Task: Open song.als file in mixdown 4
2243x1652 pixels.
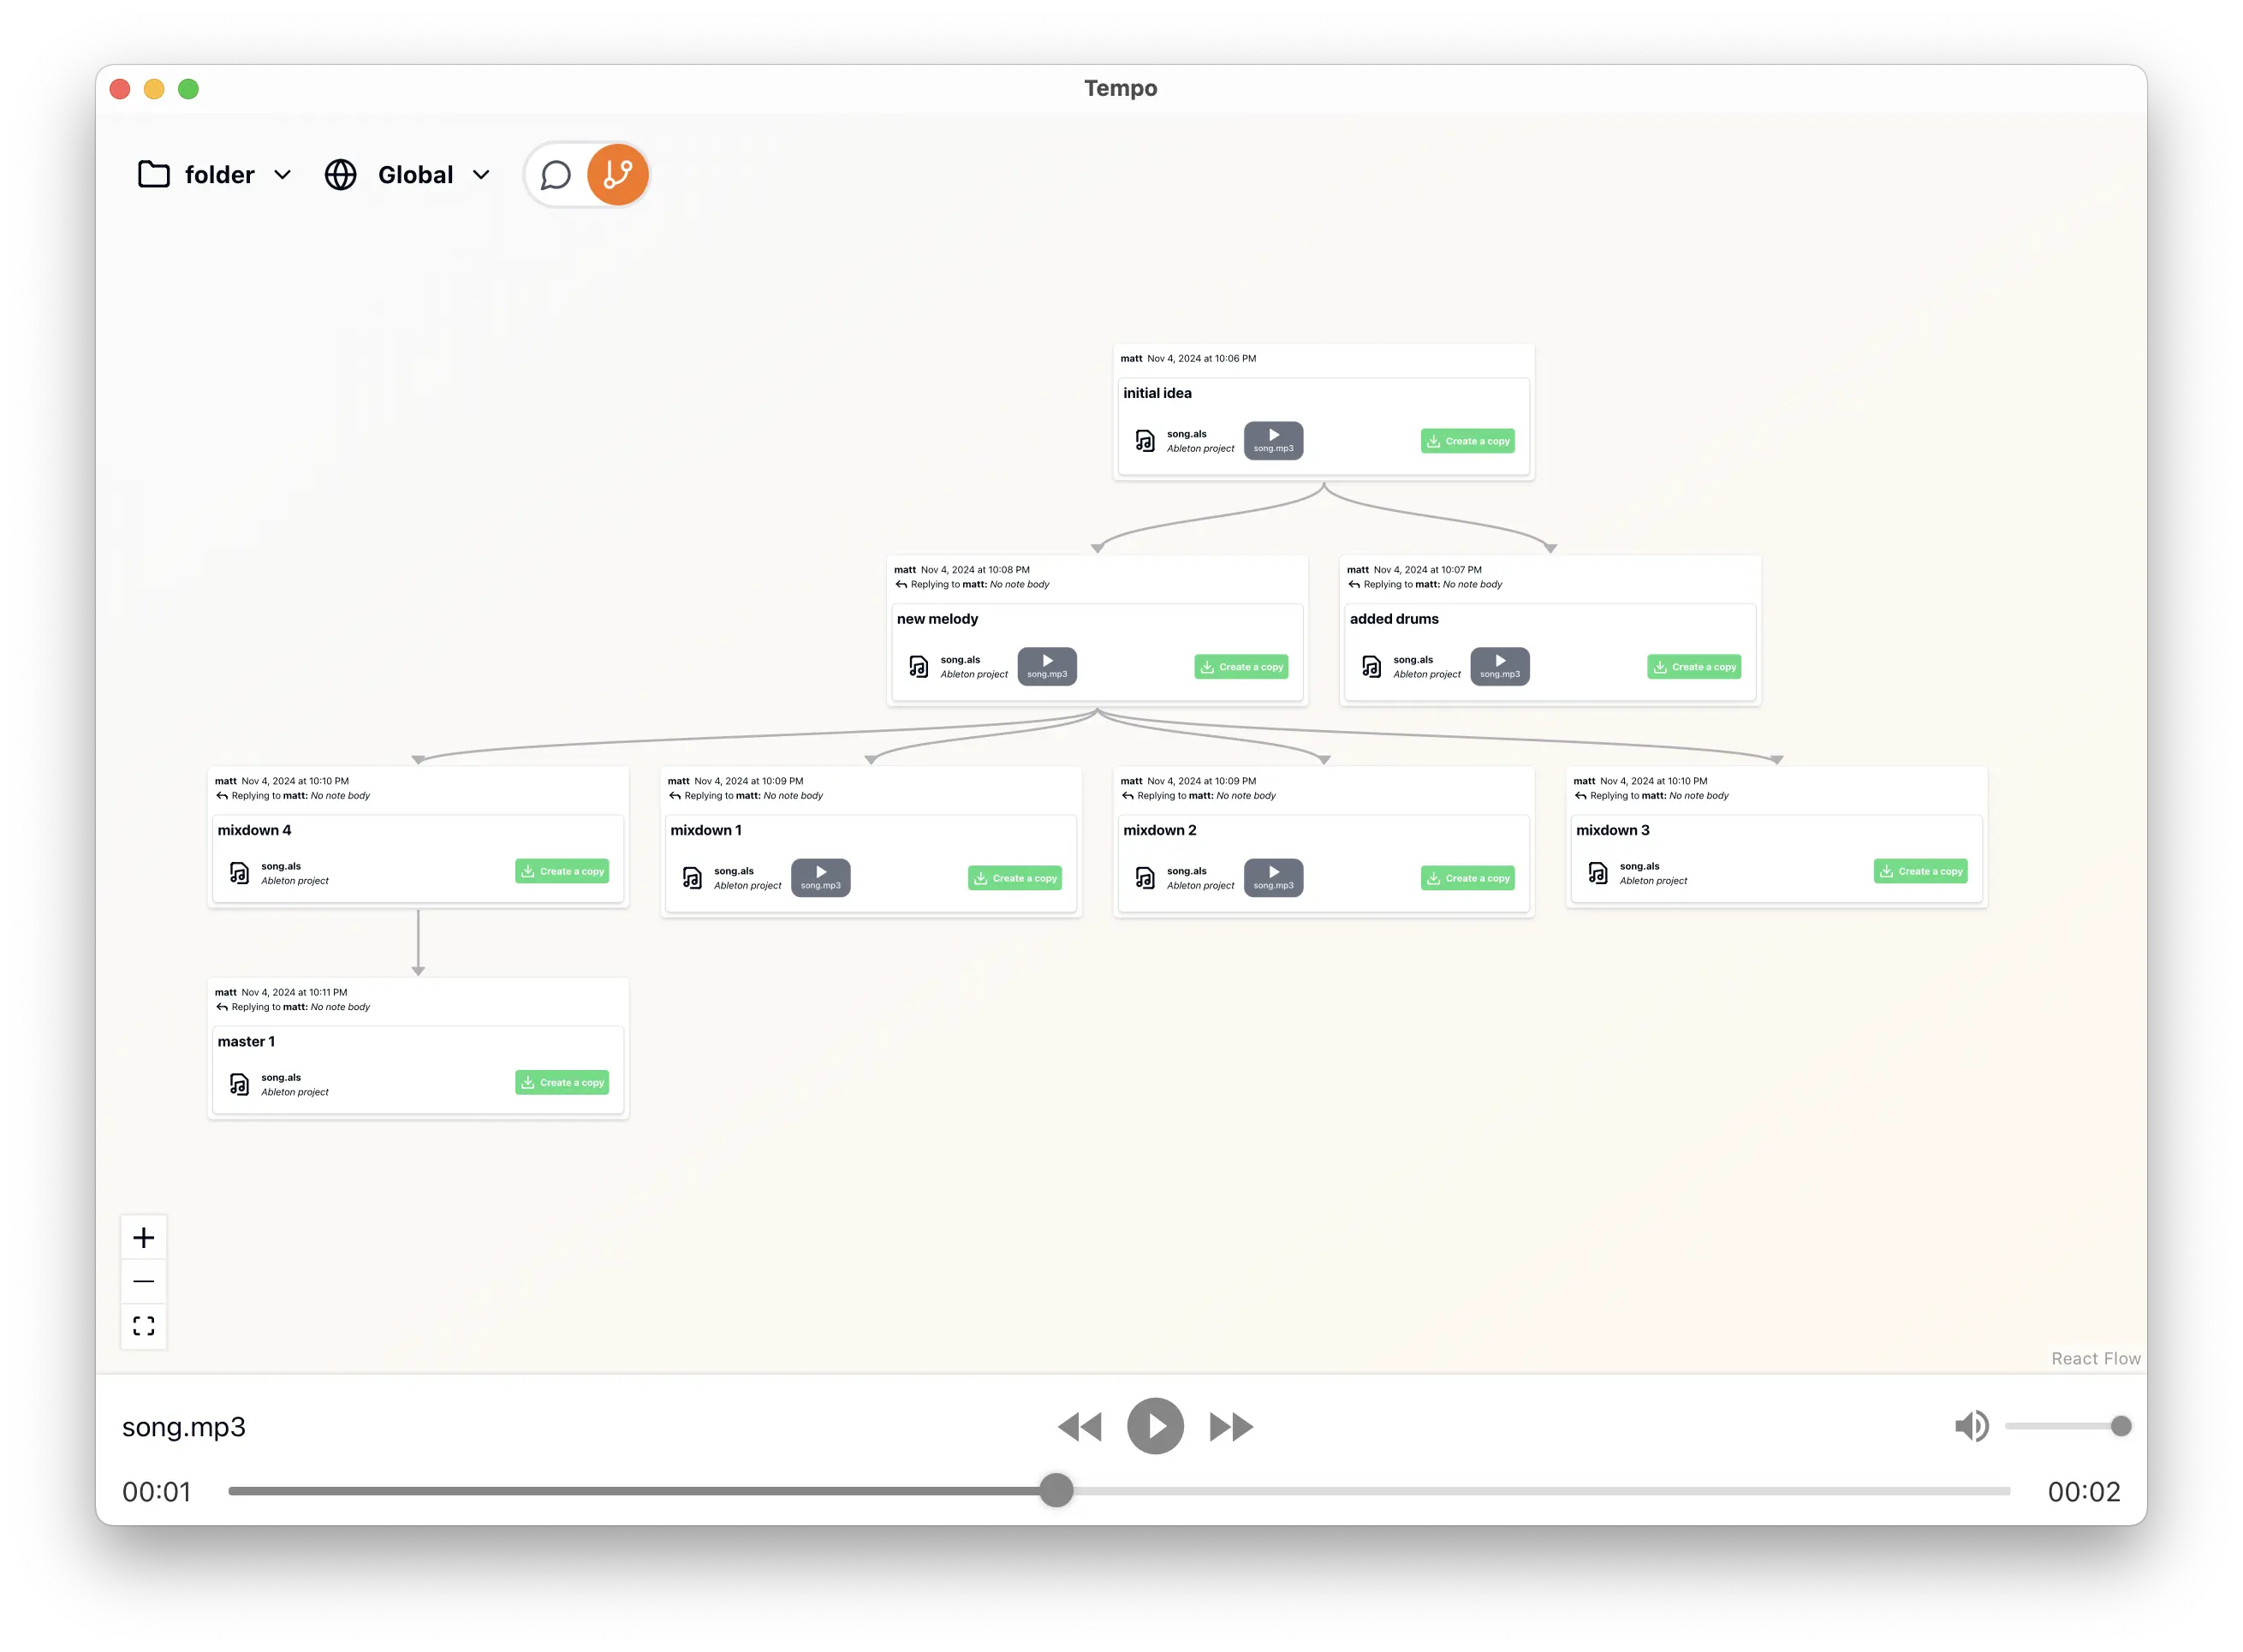Action: pos(280,872)
